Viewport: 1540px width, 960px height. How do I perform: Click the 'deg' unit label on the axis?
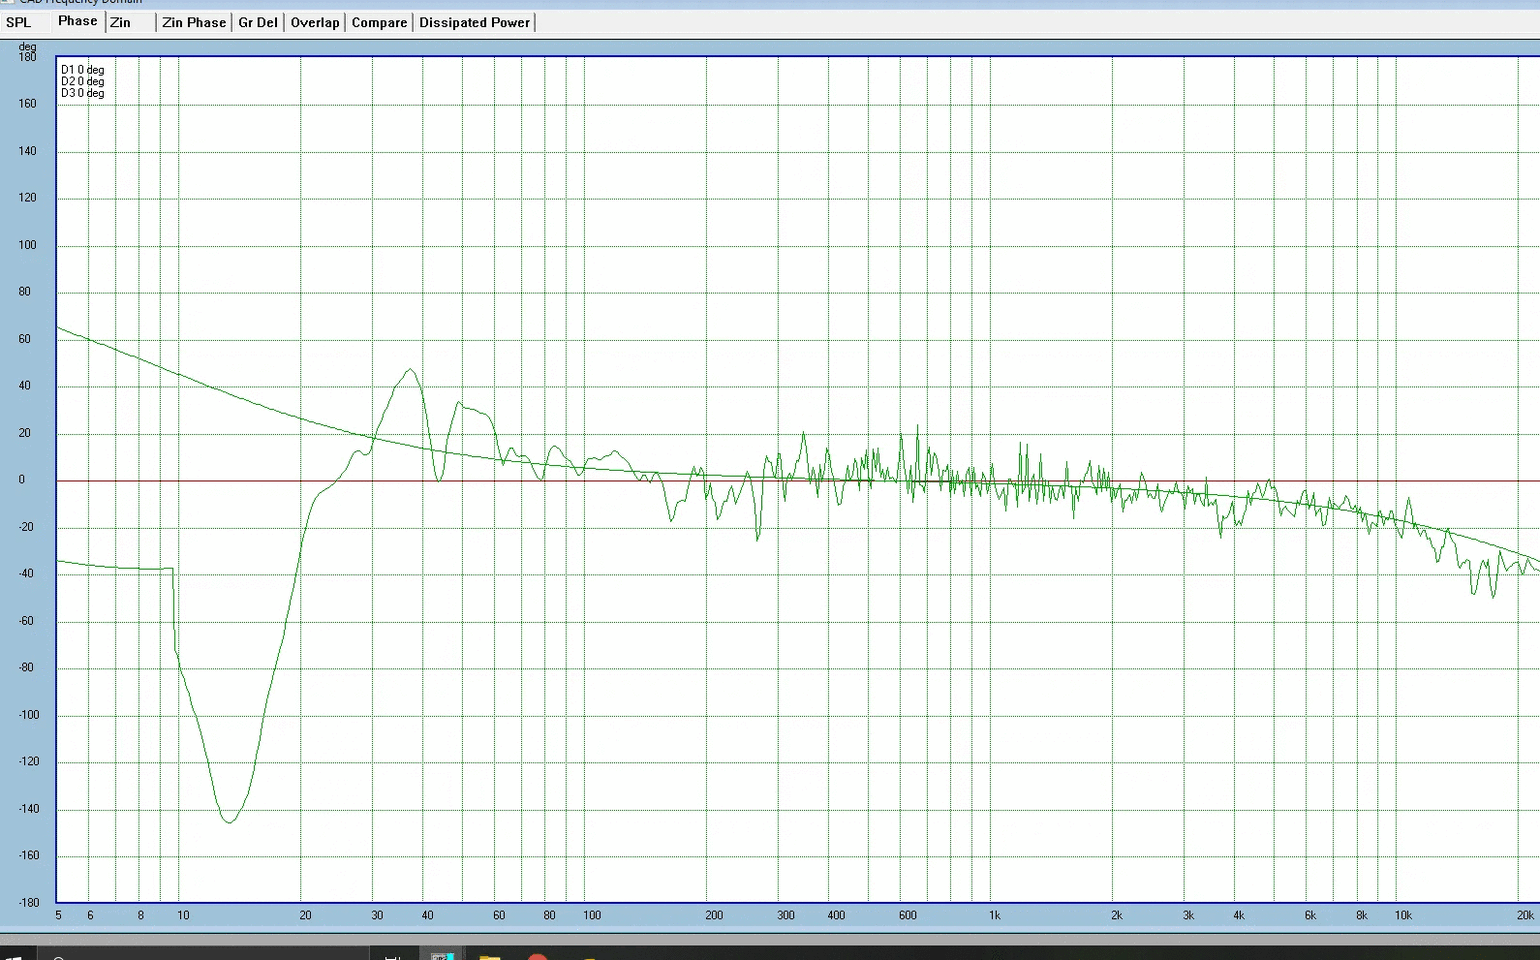[x=27, y=47]
